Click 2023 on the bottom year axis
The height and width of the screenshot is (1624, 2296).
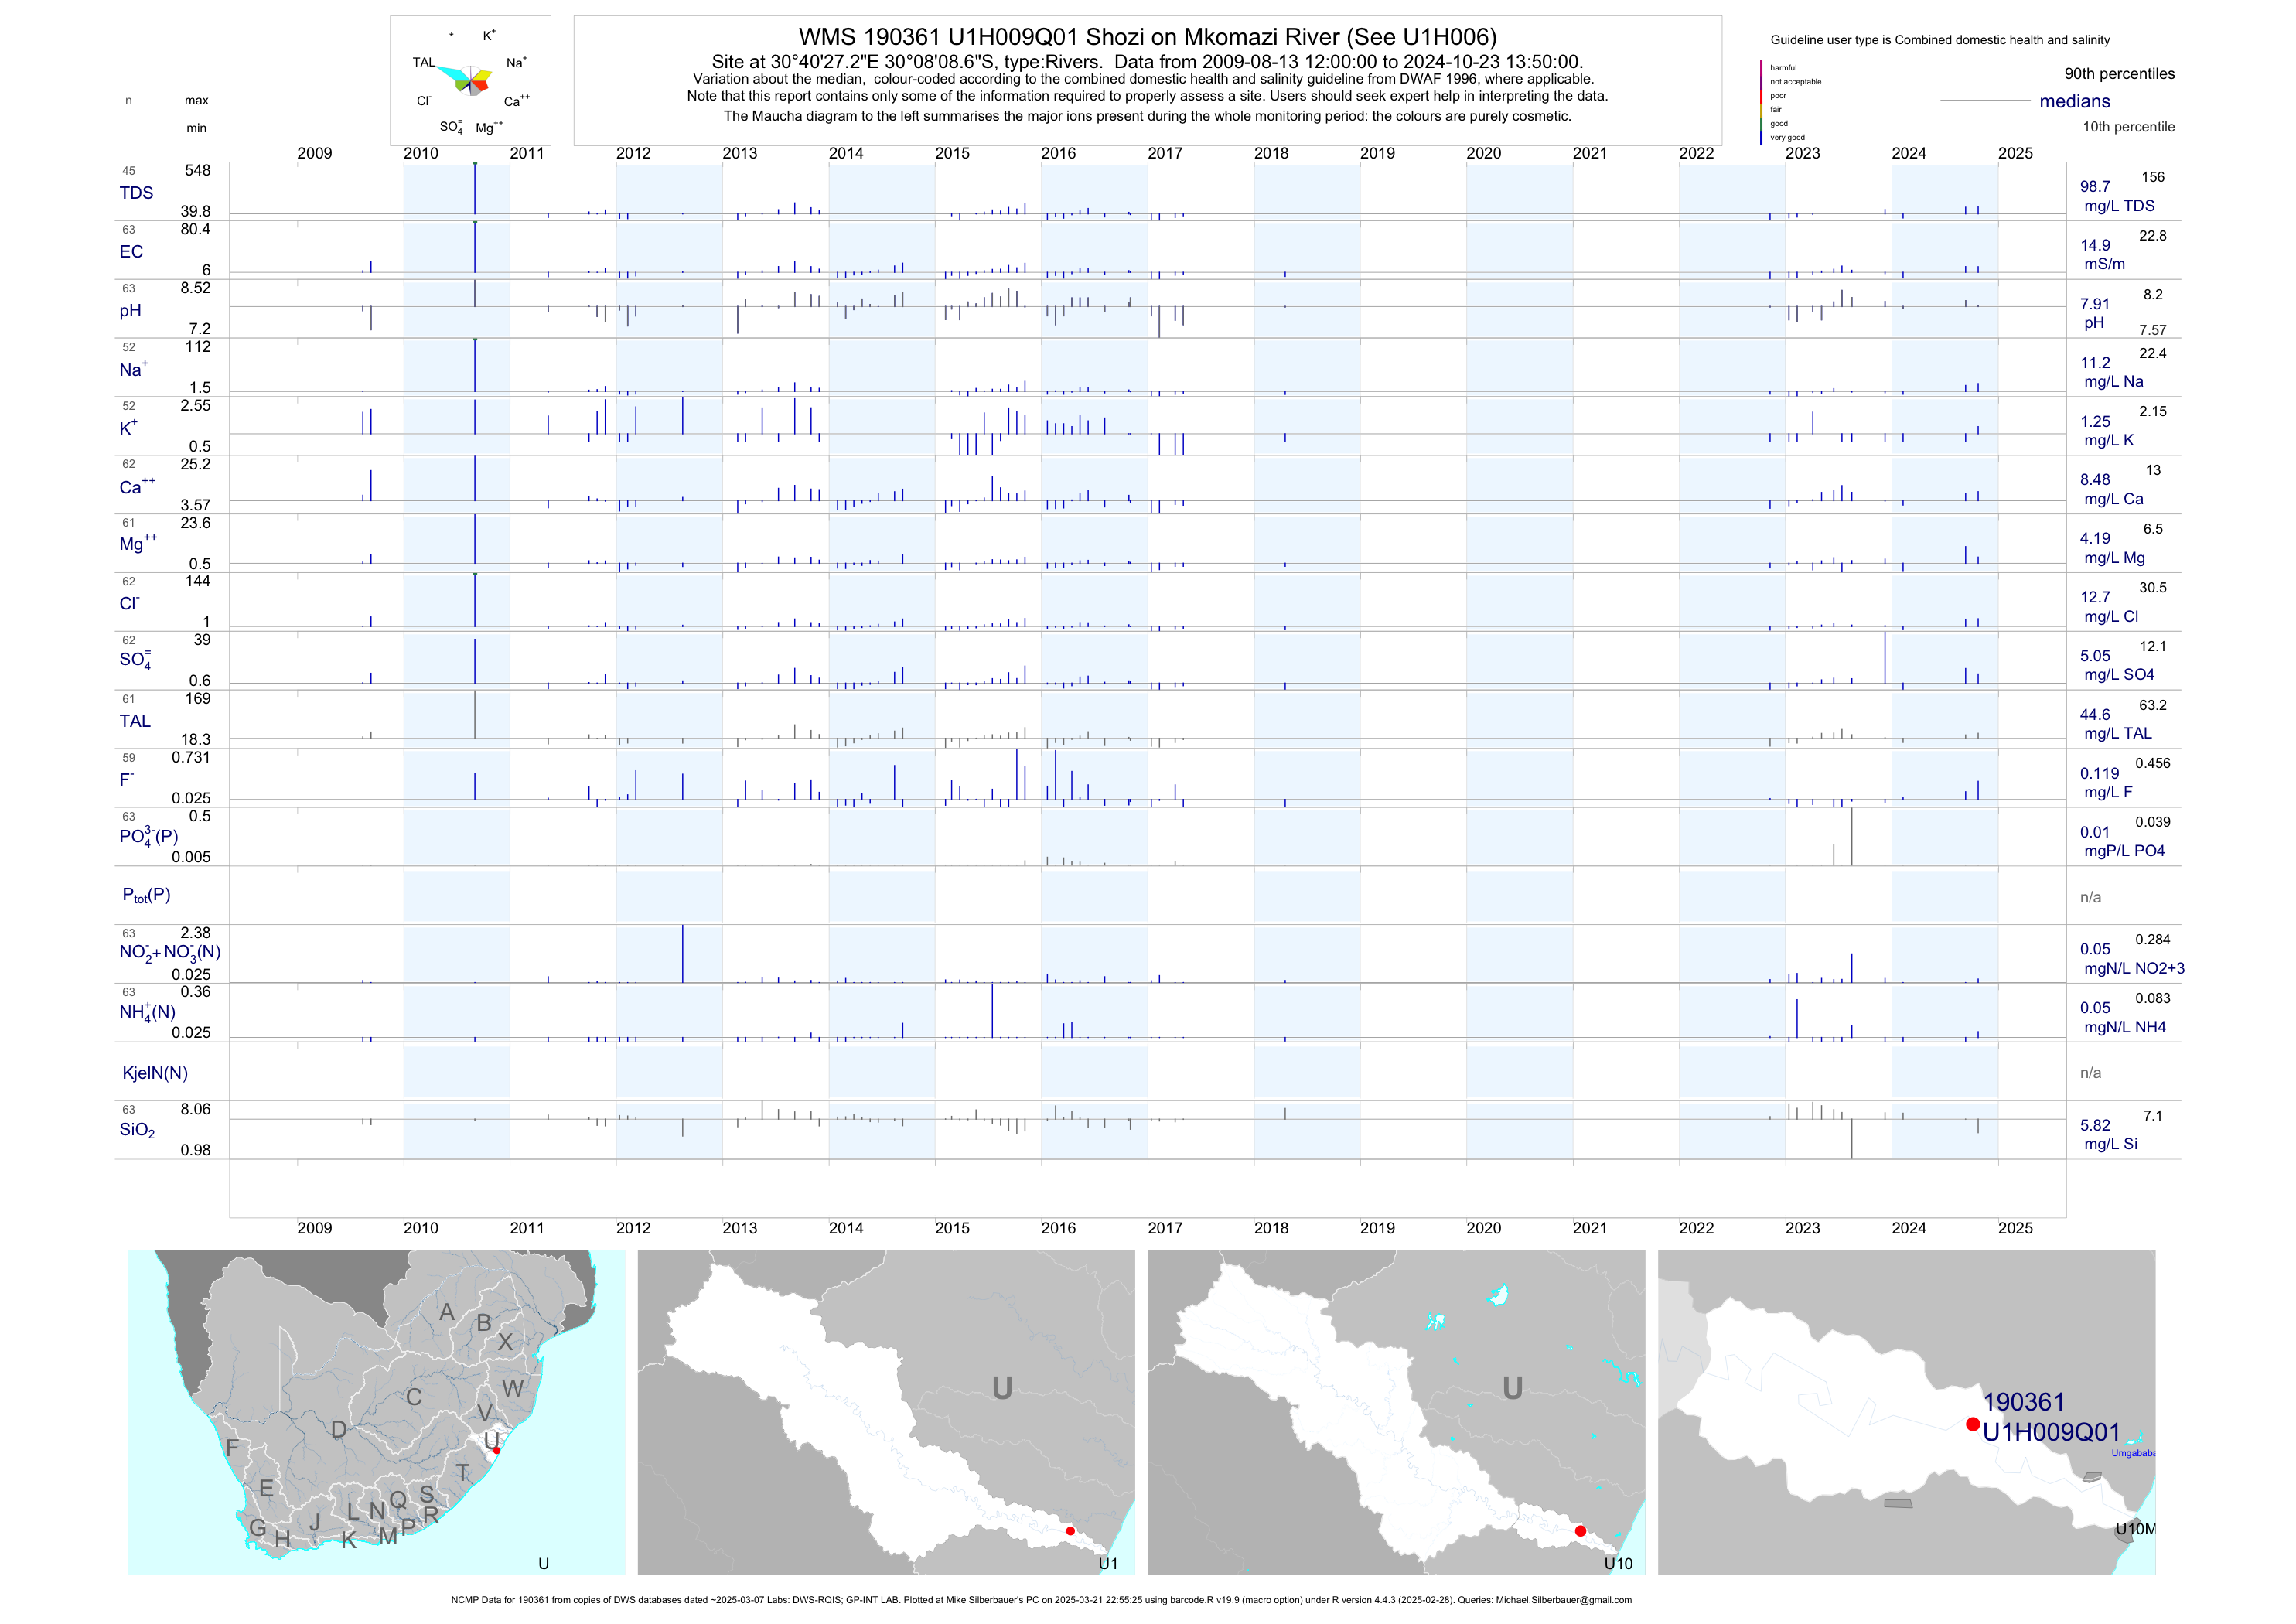(1802, 1228)
